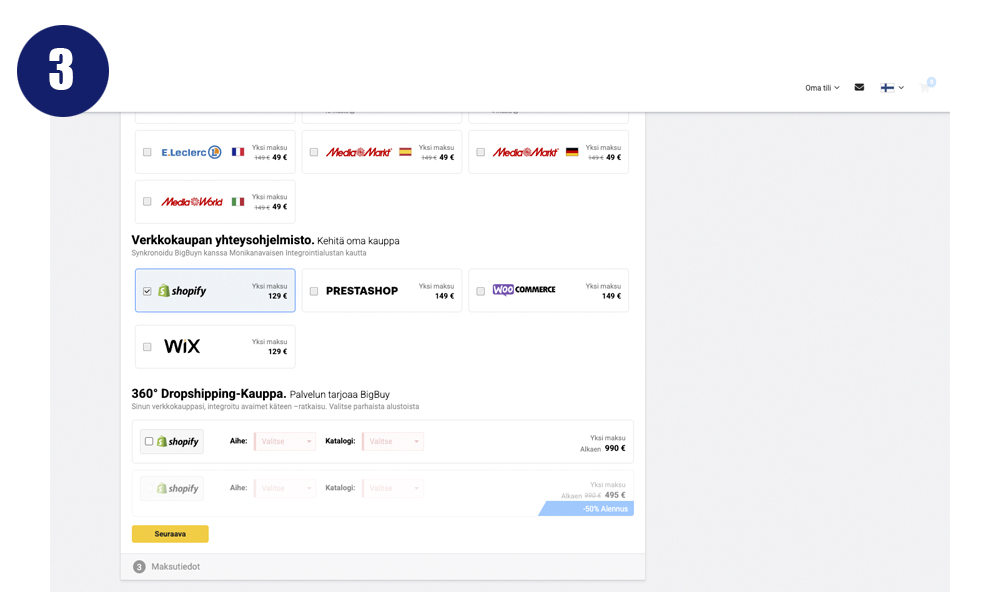Click the Italian flag on MediaWorld card
The height and width of the screenshot is (615, 1000).
tap(238, 202)
